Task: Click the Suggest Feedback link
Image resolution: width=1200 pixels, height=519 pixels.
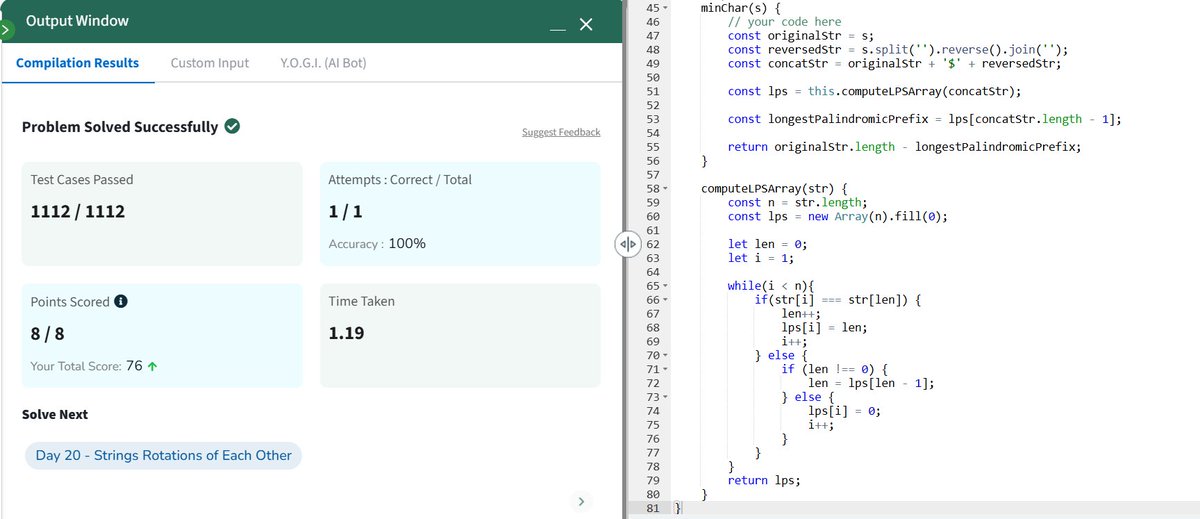Action: [561, 132]
